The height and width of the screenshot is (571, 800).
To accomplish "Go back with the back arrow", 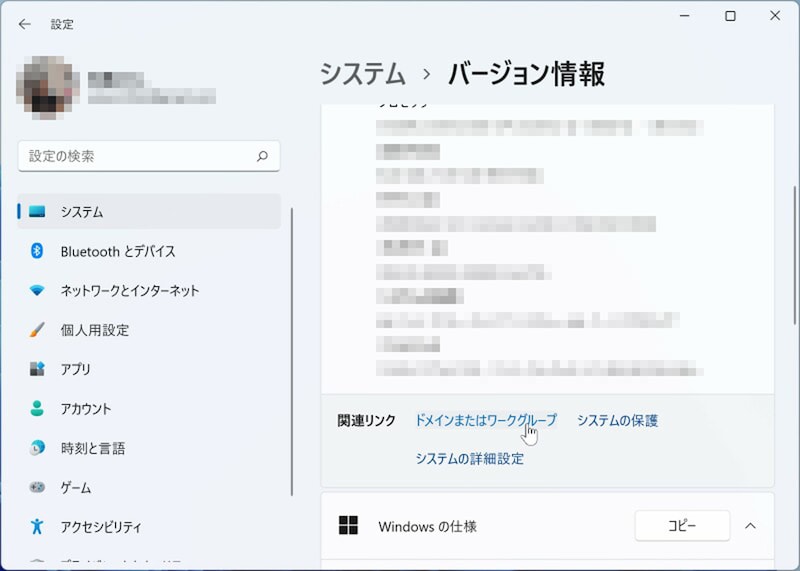I will tap(25, 24).
